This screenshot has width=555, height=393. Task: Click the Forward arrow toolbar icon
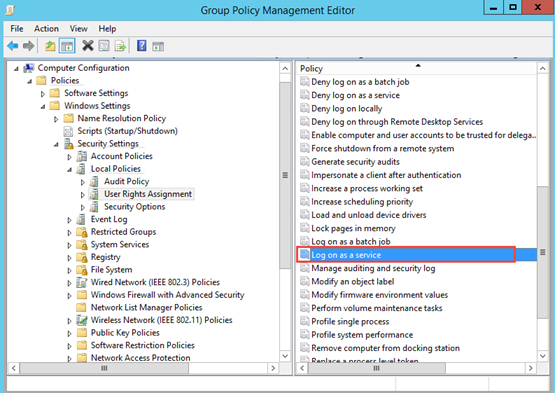pyautogui.click(x=28, y=46)
